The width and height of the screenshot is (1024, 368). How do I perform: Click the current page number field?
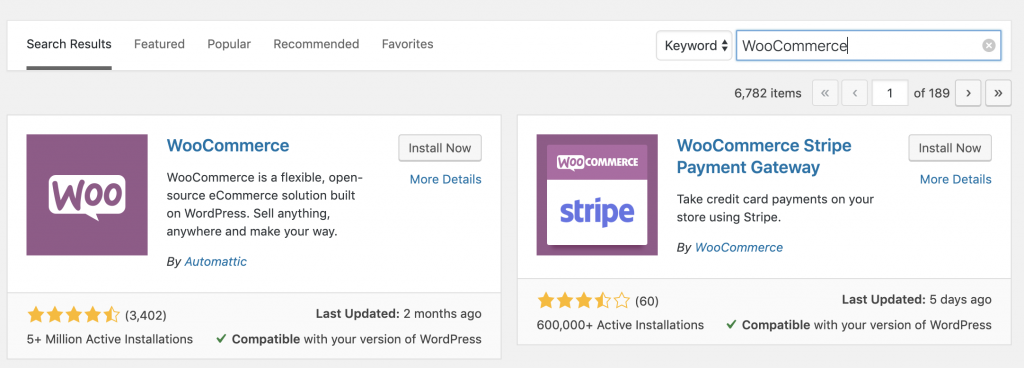[x=890, y=93]
